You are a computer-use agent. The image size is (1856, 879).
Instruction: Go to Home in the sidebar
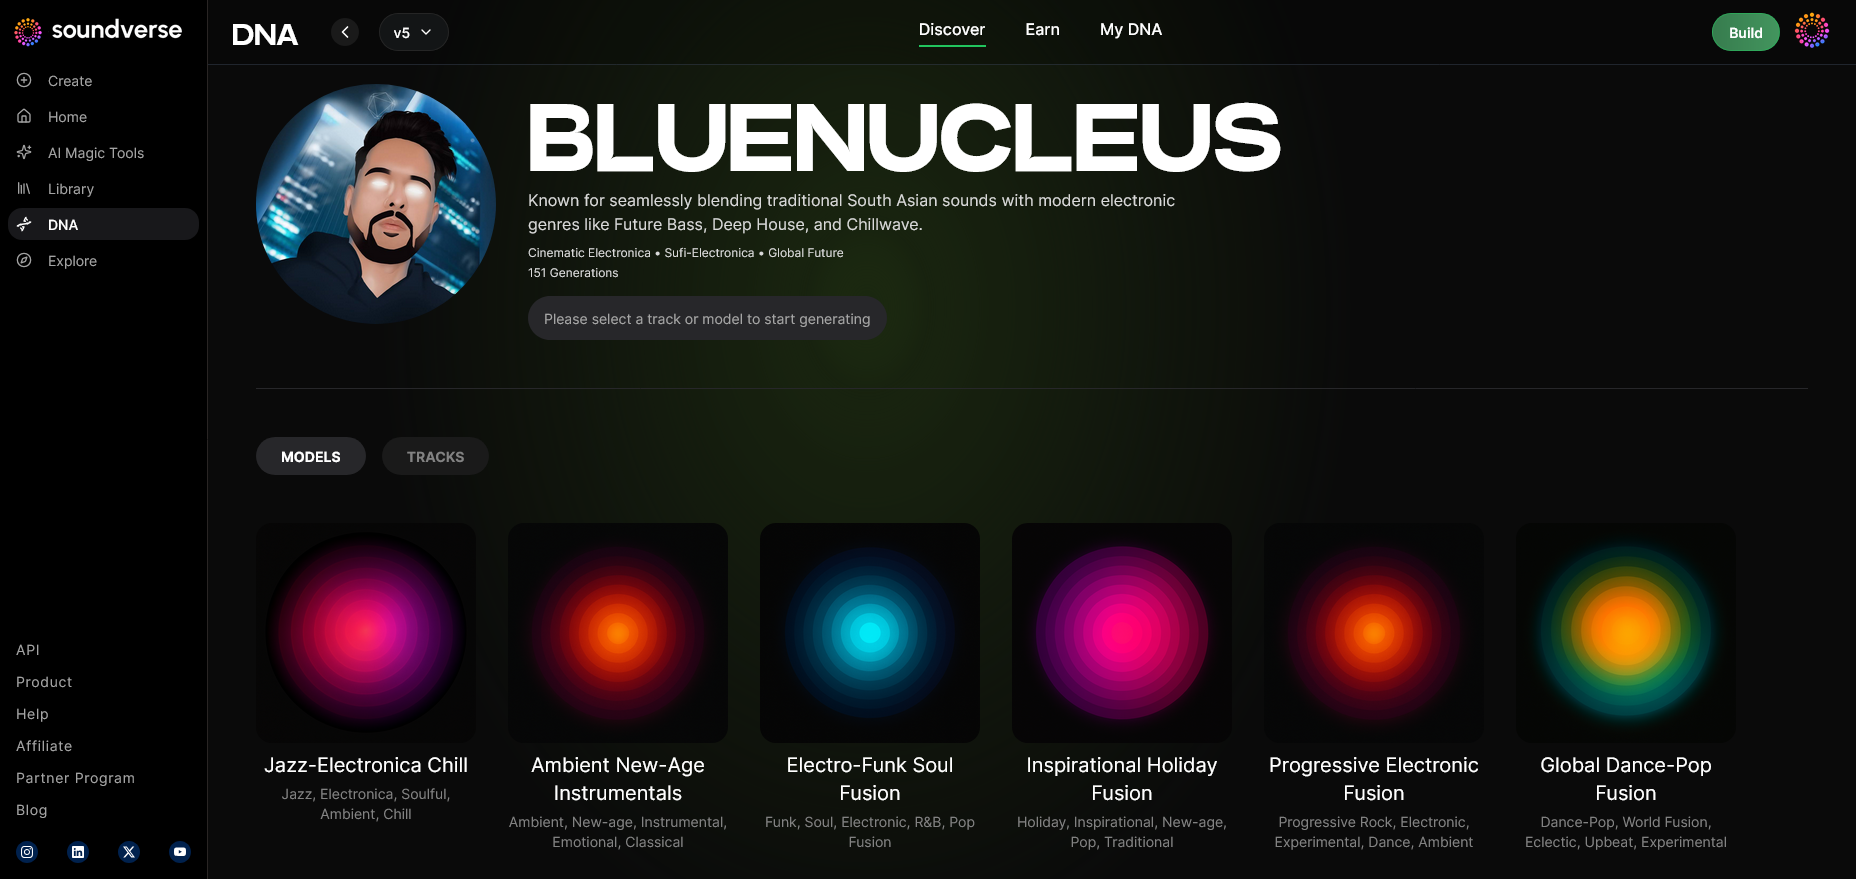pyautogui.click(x=67, y=117)
